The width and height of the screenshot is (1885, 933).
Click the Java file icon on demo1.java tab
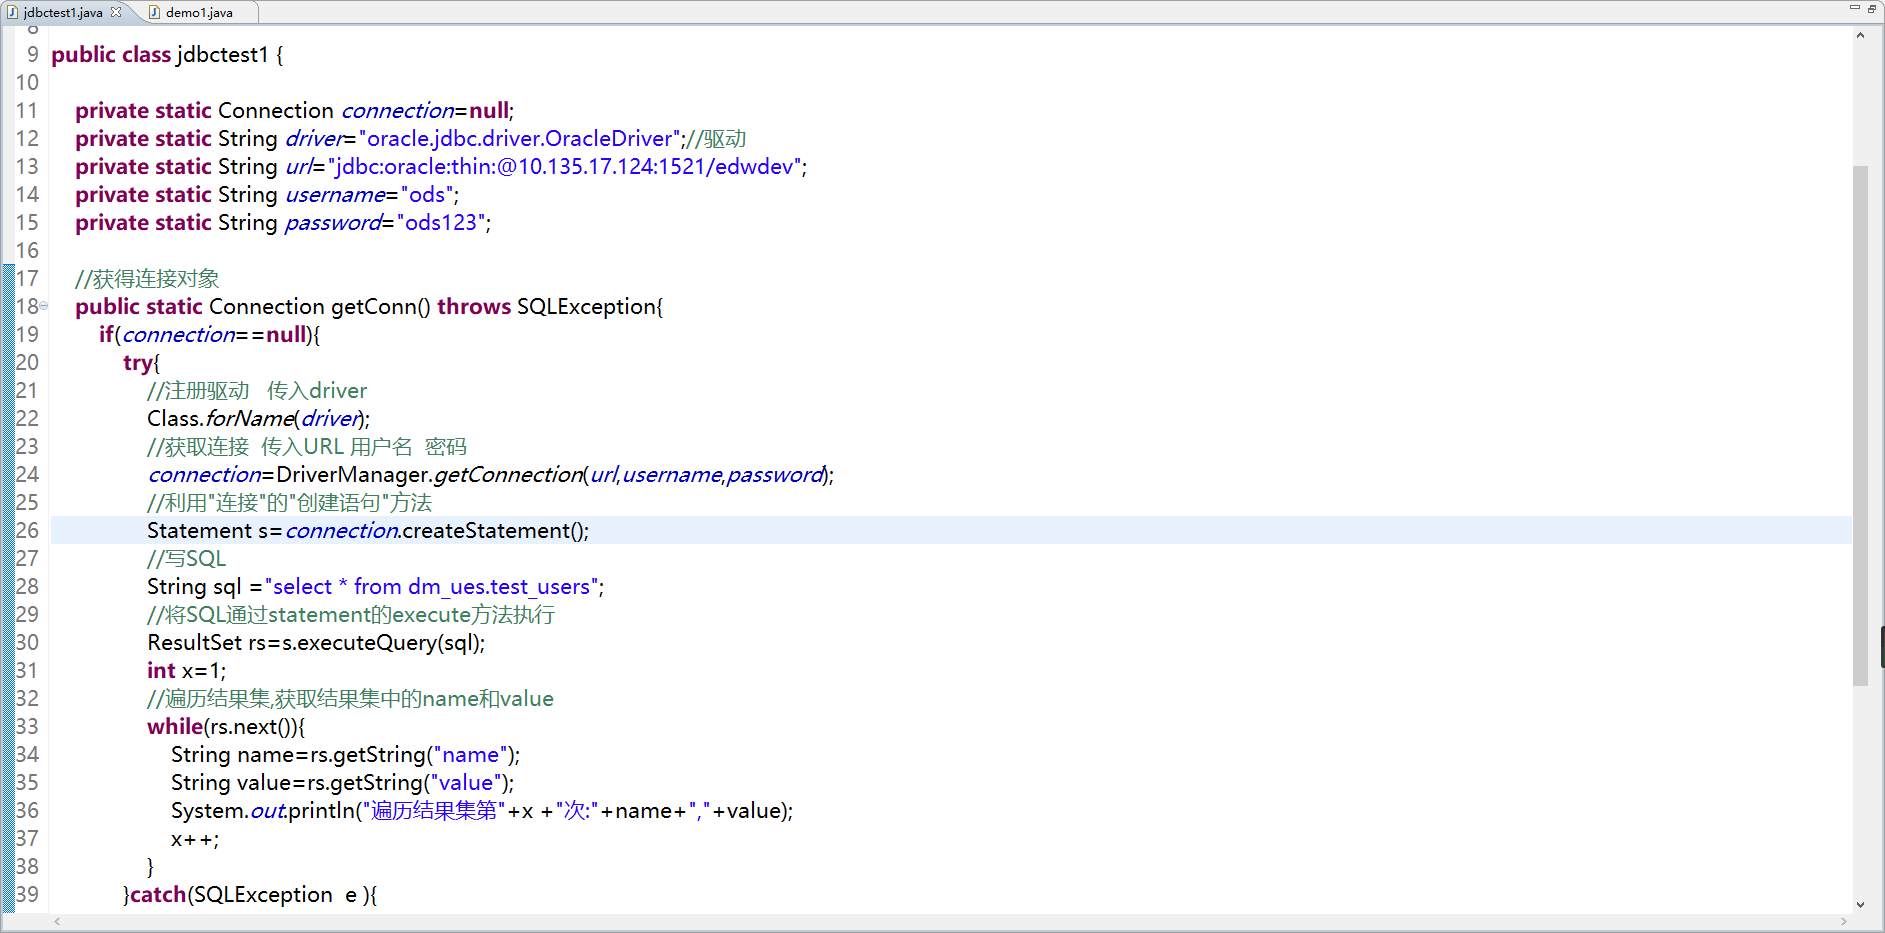[x=154, y=12]
